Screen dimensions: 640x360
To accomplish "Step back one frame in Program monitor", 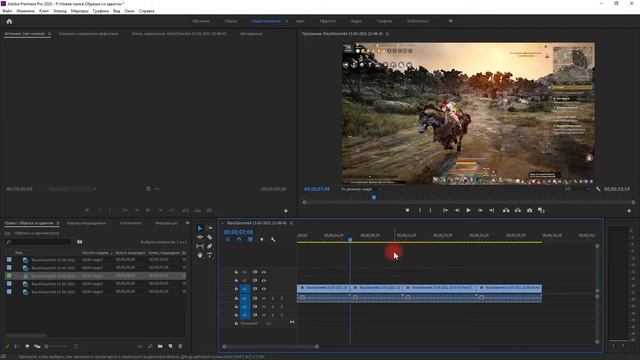I will click(457, 210).
